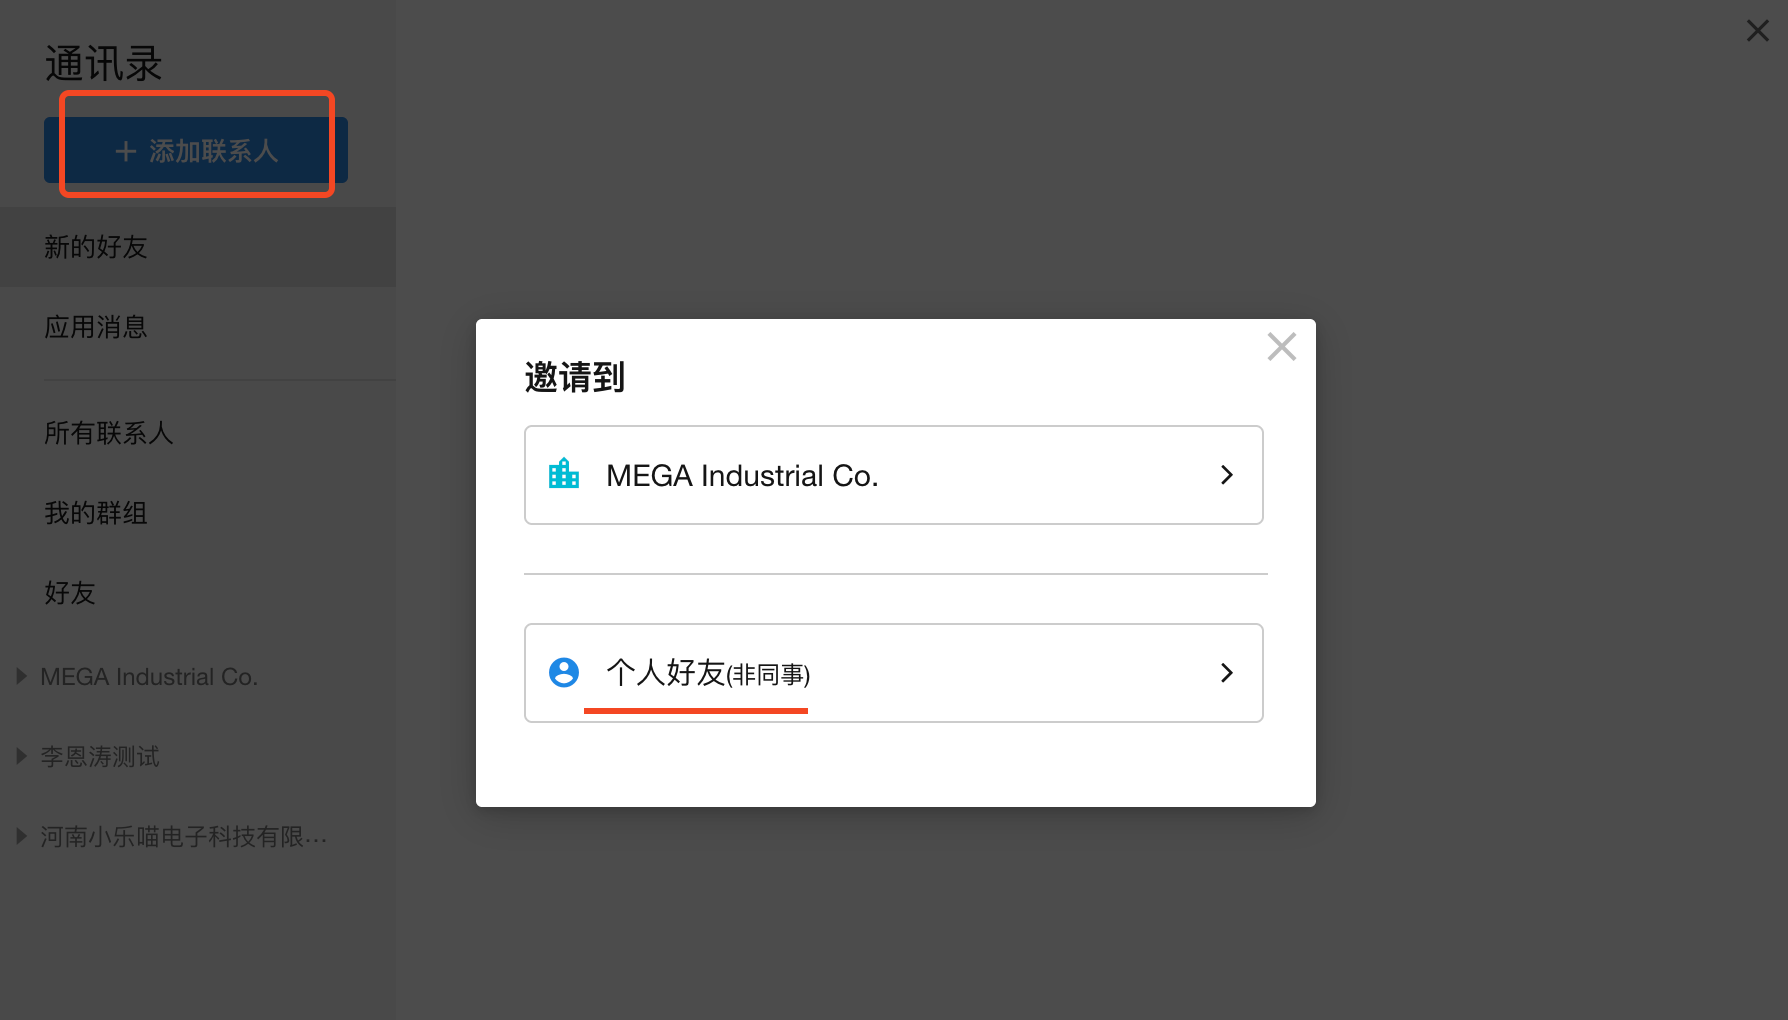Click chevron arrow on MEGA Industrial Co. option
The image size is (1788, 1020).
tap(1227, 475)
